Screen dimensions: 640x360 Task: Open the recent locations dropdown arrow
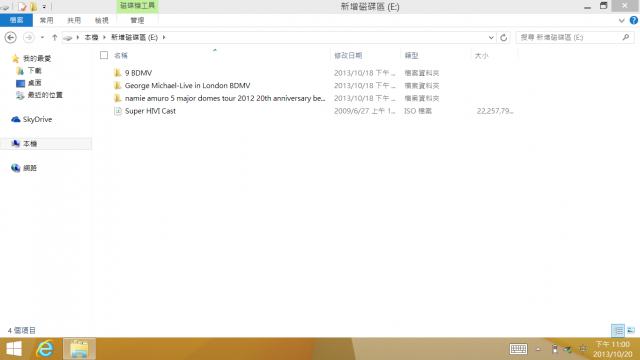click(x=42, y=38)
